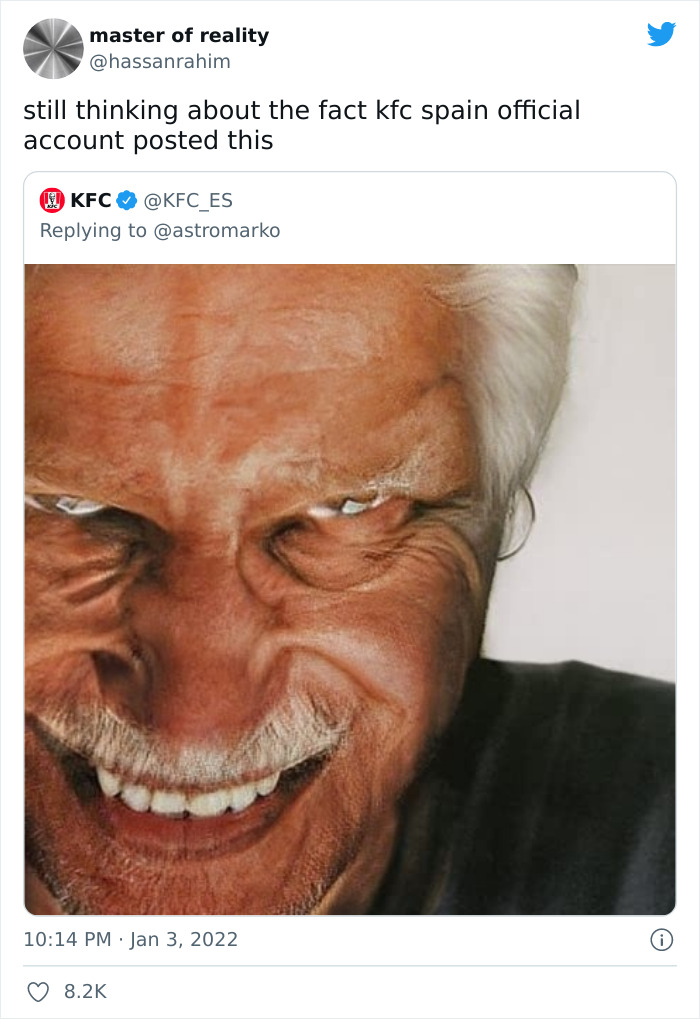
Task: Click the username master of reality
Action: pos(178,35)
